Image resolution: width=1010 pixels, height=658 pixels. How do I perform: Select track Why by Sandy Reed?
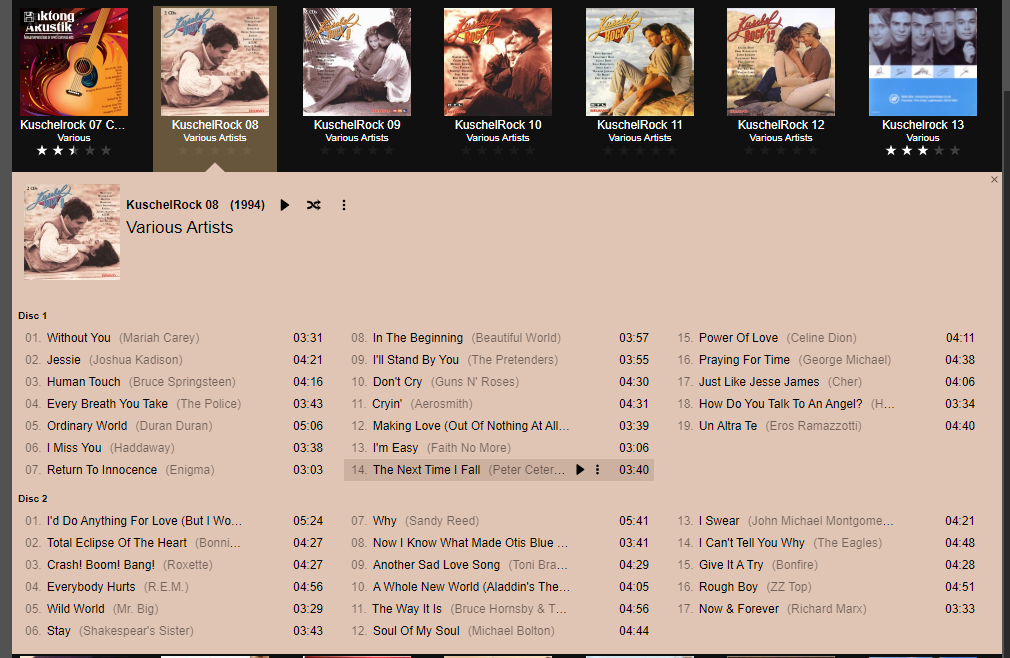(x=499, y=521)
